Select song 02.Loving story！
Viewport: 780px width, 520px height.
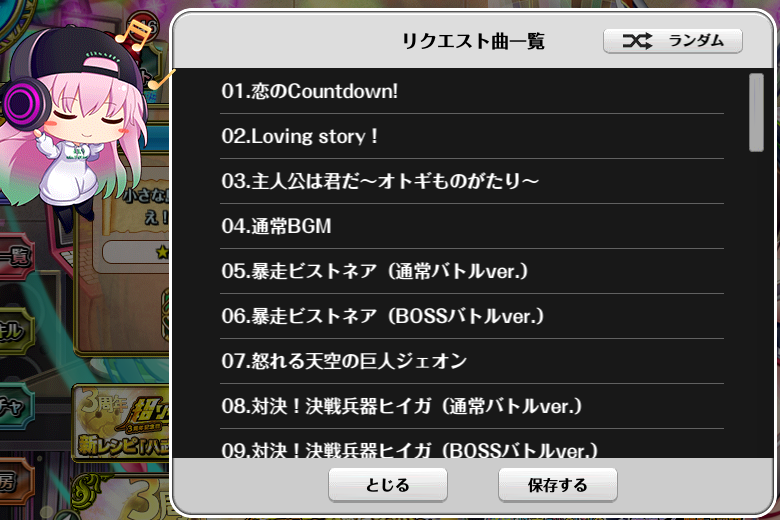(472, 136)
